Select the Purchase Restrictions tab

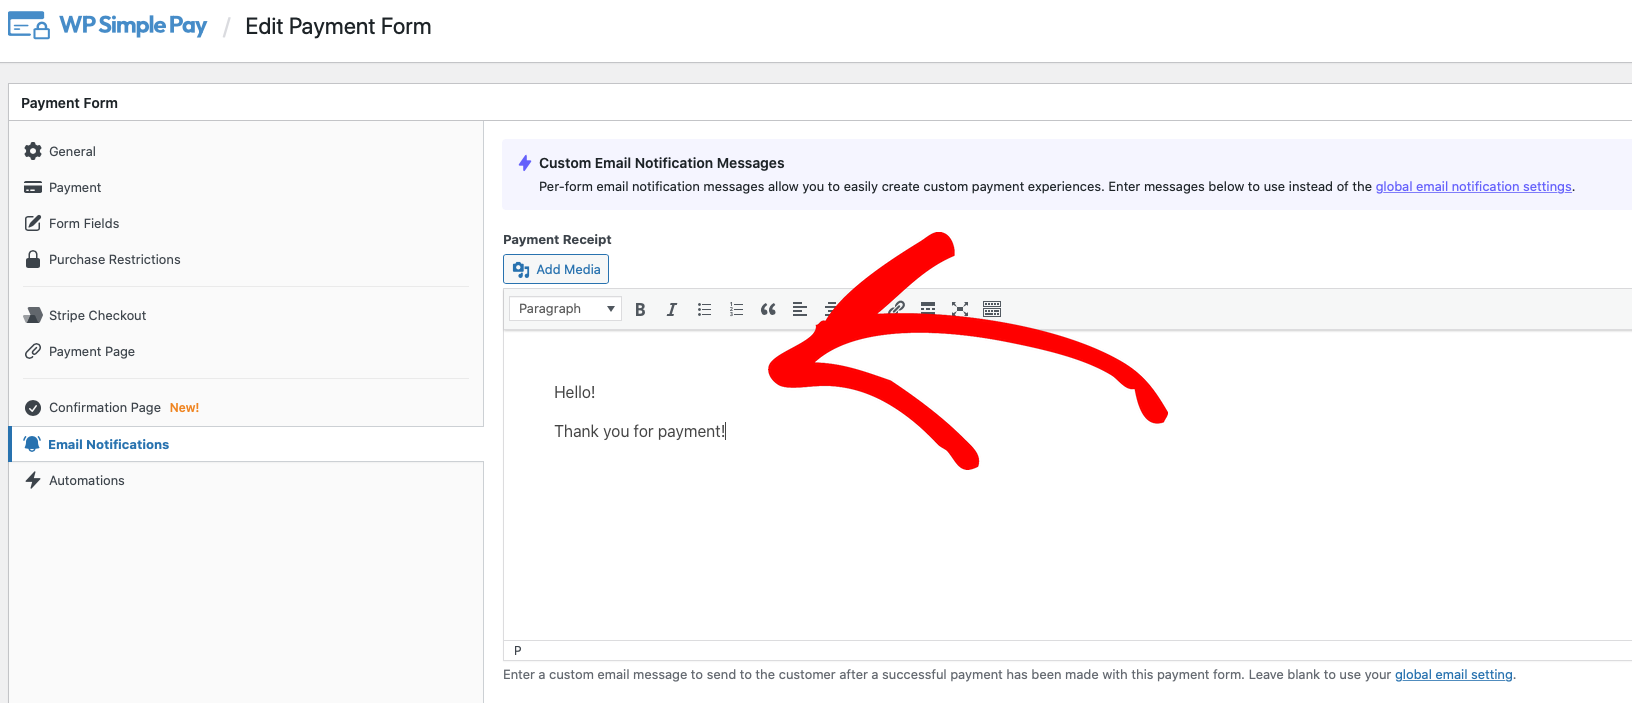(114, 260)
